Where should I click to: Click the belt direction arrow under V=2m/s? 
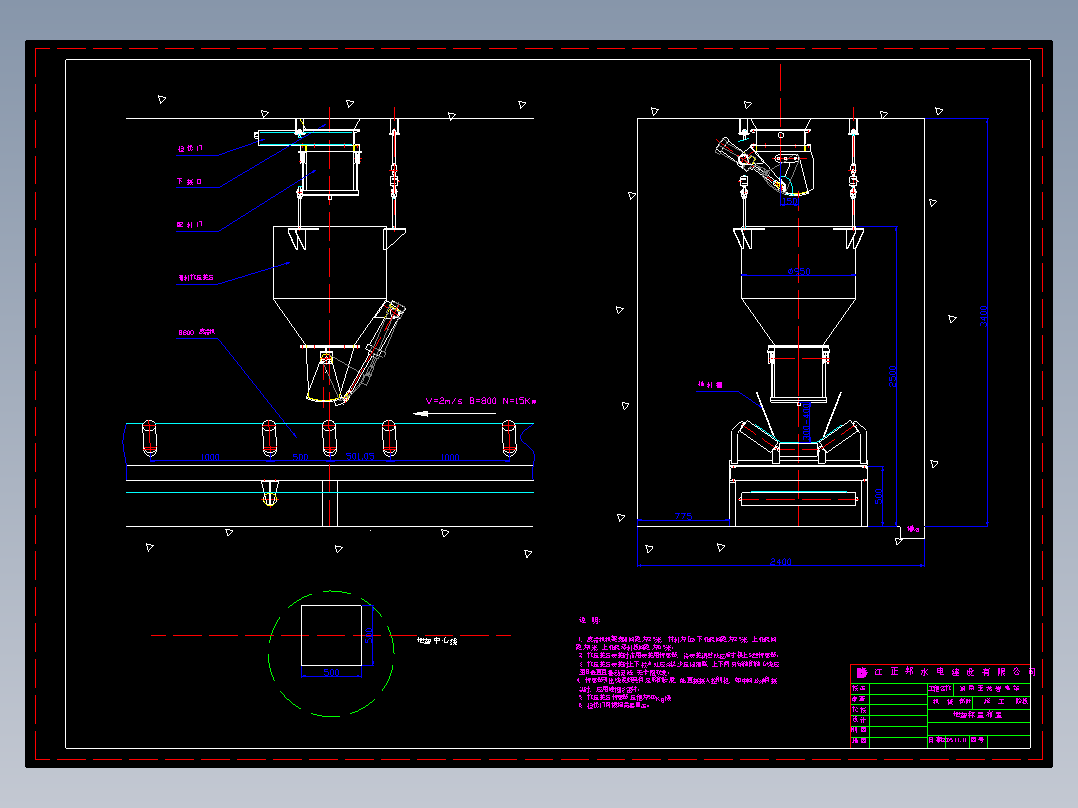(x=454, y=413)
